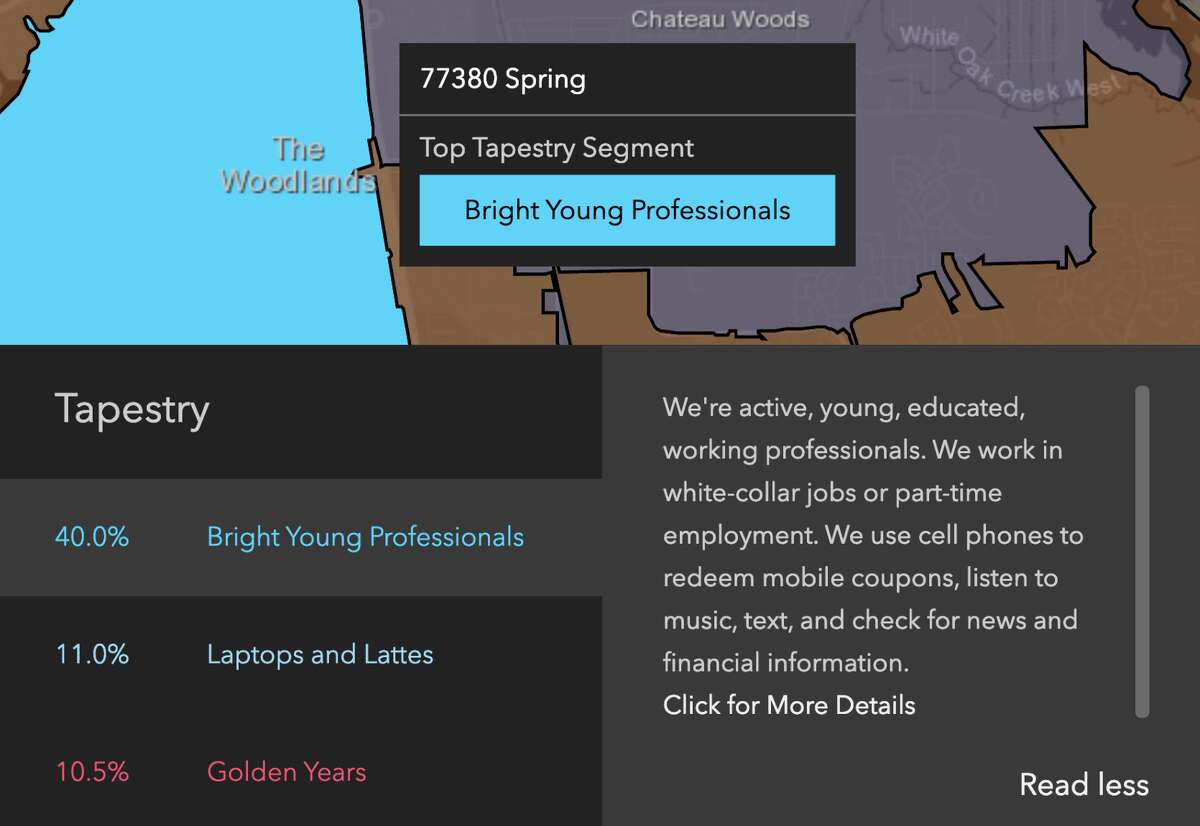The height and width of the screenshot is (826, 1200).
Task: Select the 40.0% Bright Young Professionals row
Action: pyautogui.click(x=301, y=537)
